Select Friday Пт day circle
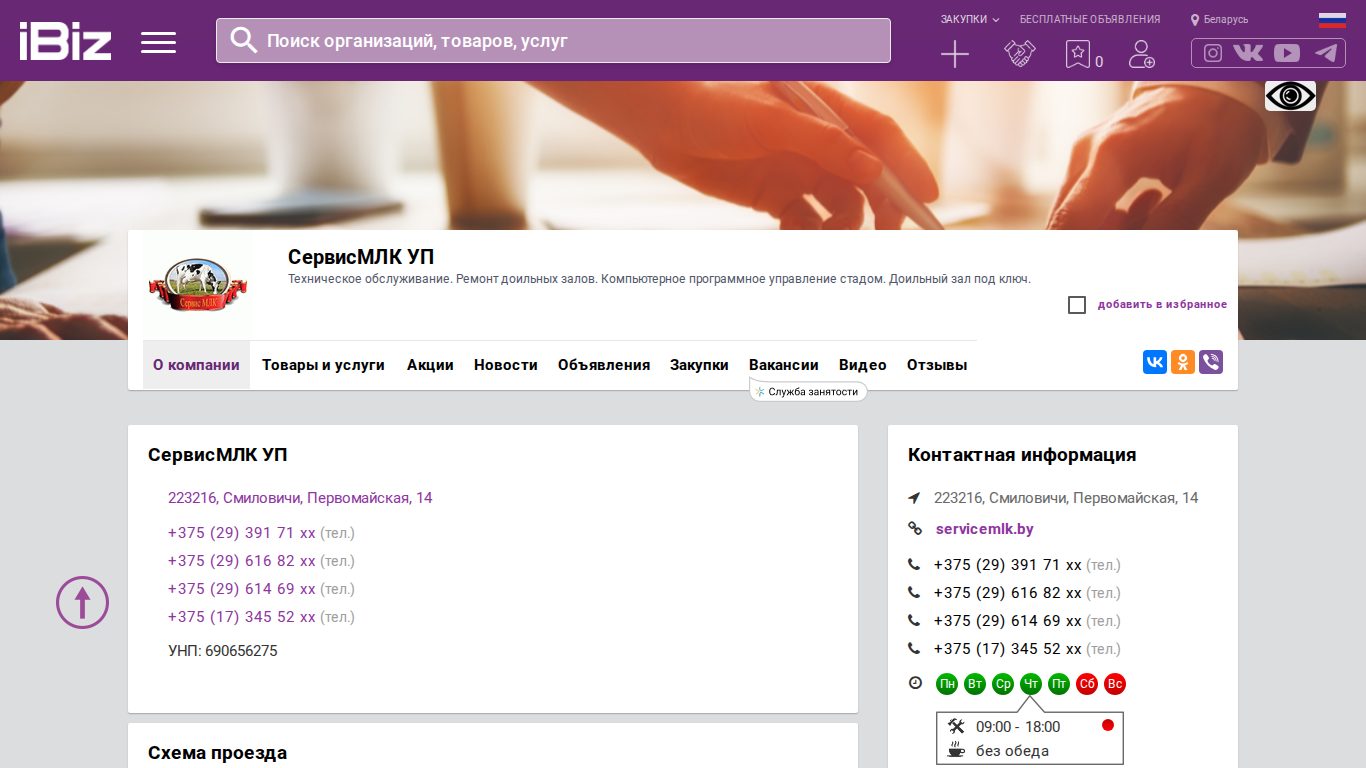 tap(1059, 684)
